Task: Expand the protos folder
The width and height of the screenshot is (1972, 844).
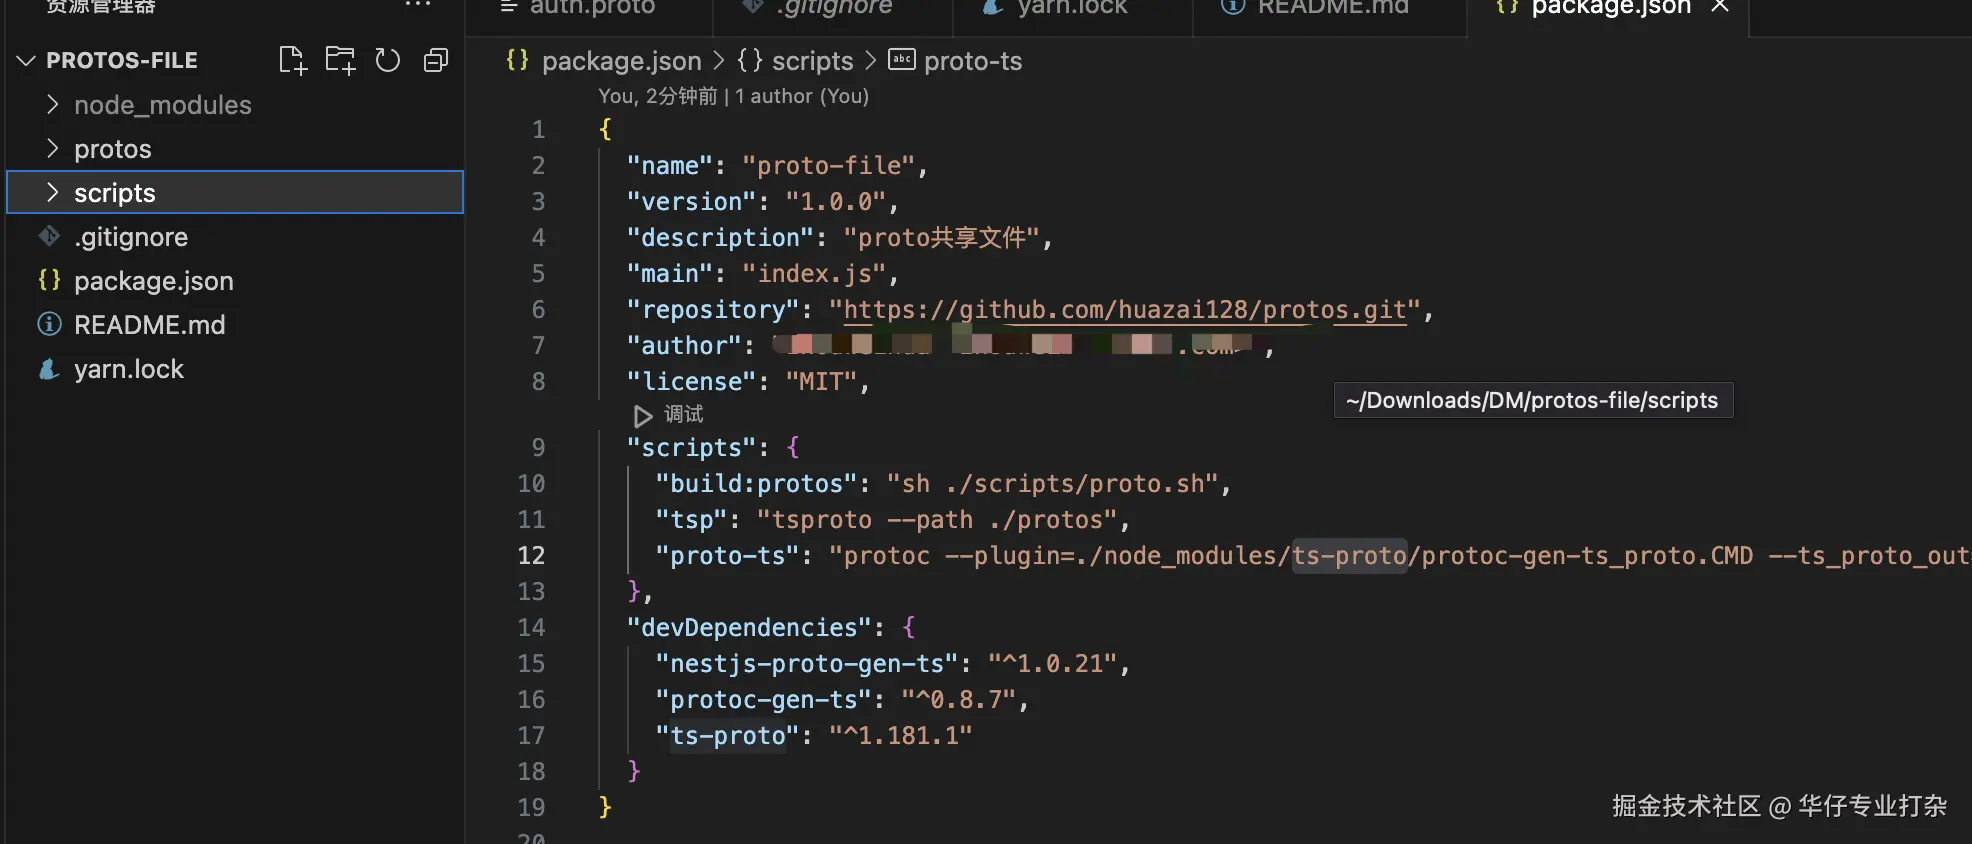Action: click(52, 148)
